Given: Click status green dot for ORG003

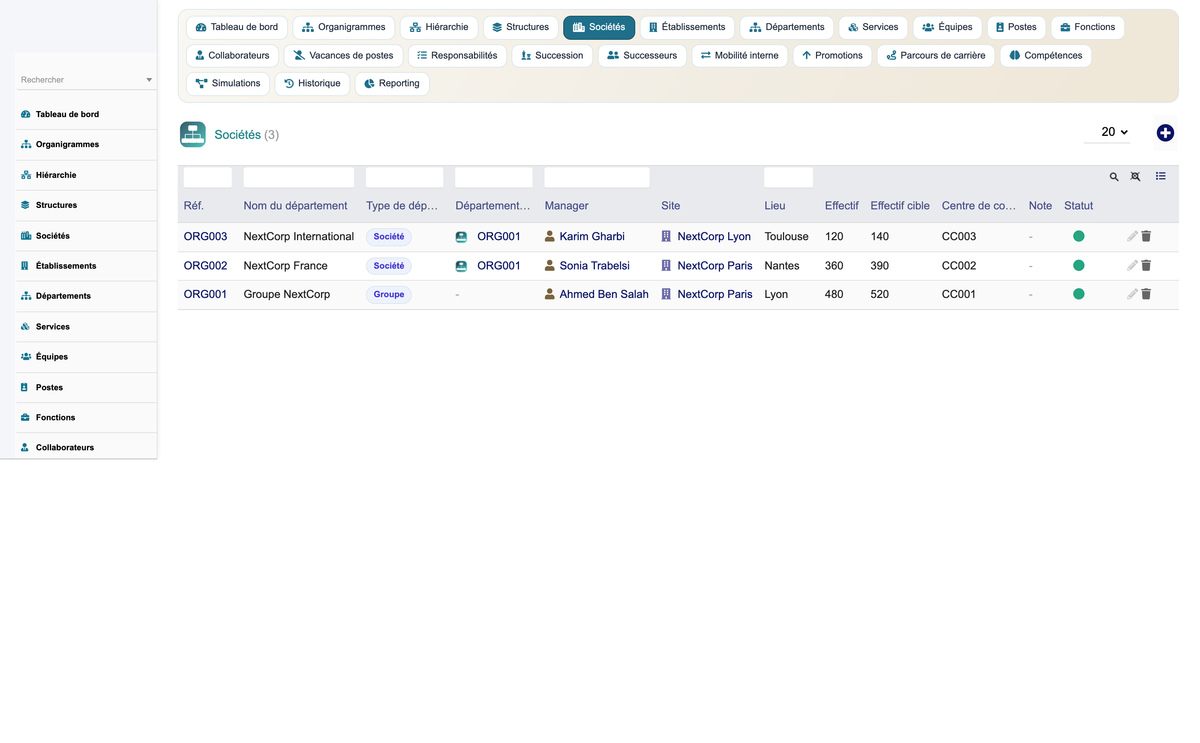Looking at the screenshot, I should pyautogui.click(x=1079, y=237).
